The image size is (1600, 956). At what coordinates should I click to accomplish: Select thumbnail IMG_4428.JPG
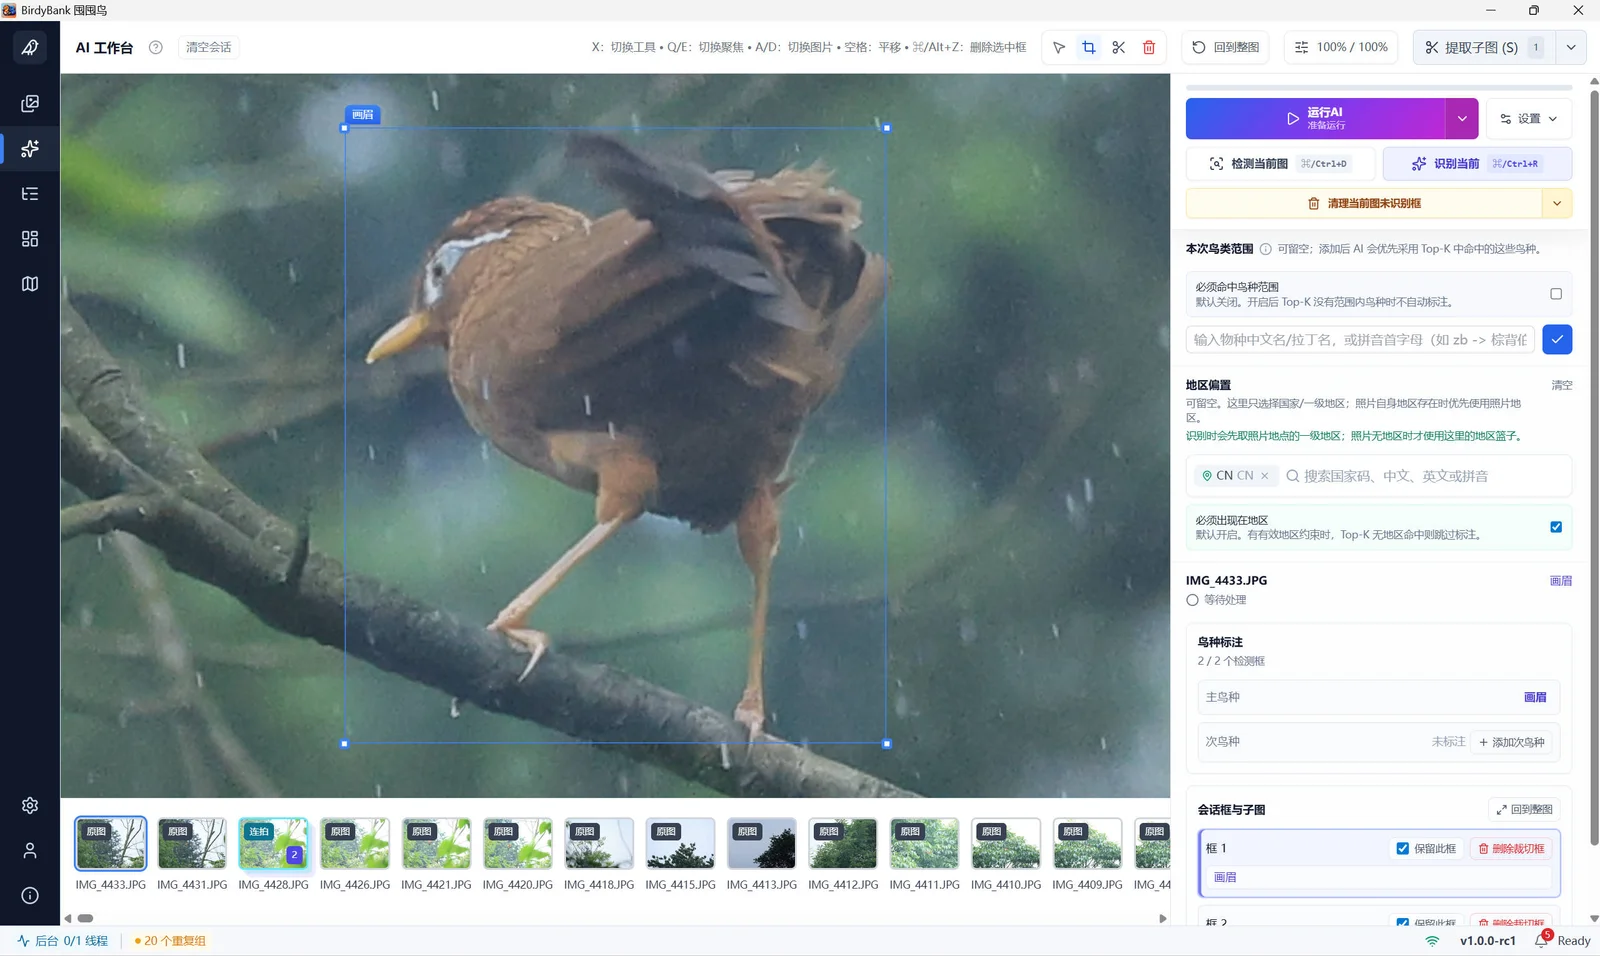click(x=273, y=844)
